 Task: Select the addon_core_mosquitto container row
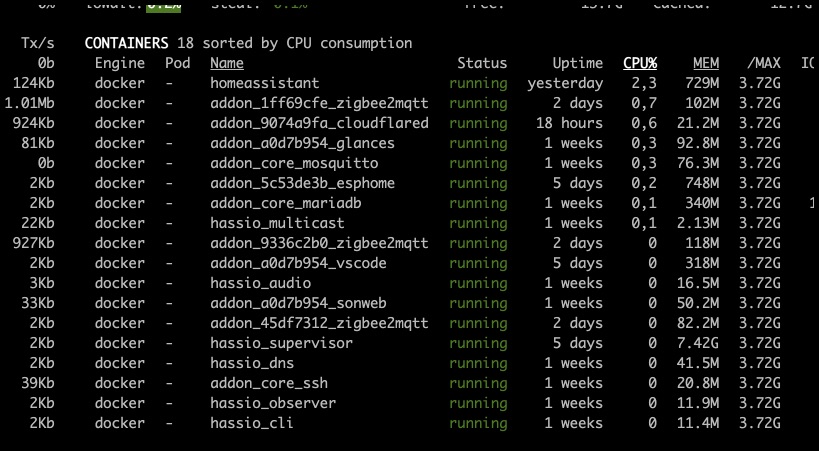[x=294, y=163]
